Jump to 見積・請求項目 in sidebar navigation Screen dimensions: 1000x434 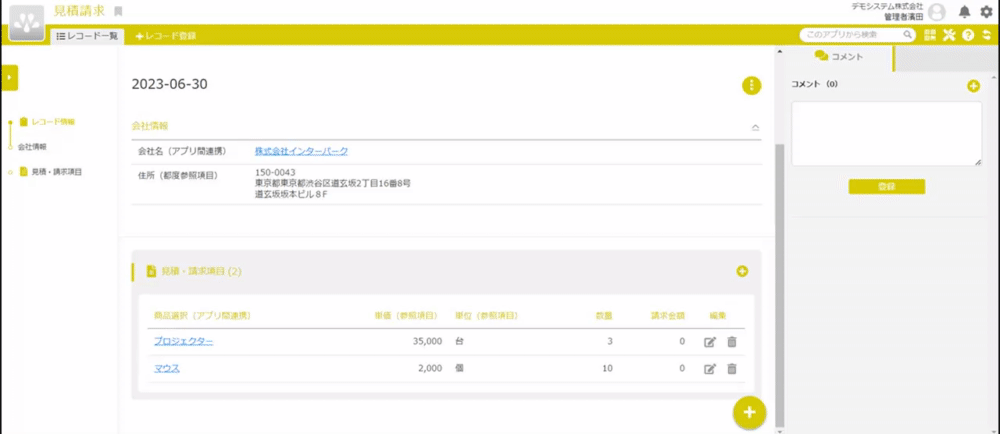(56, 172)
